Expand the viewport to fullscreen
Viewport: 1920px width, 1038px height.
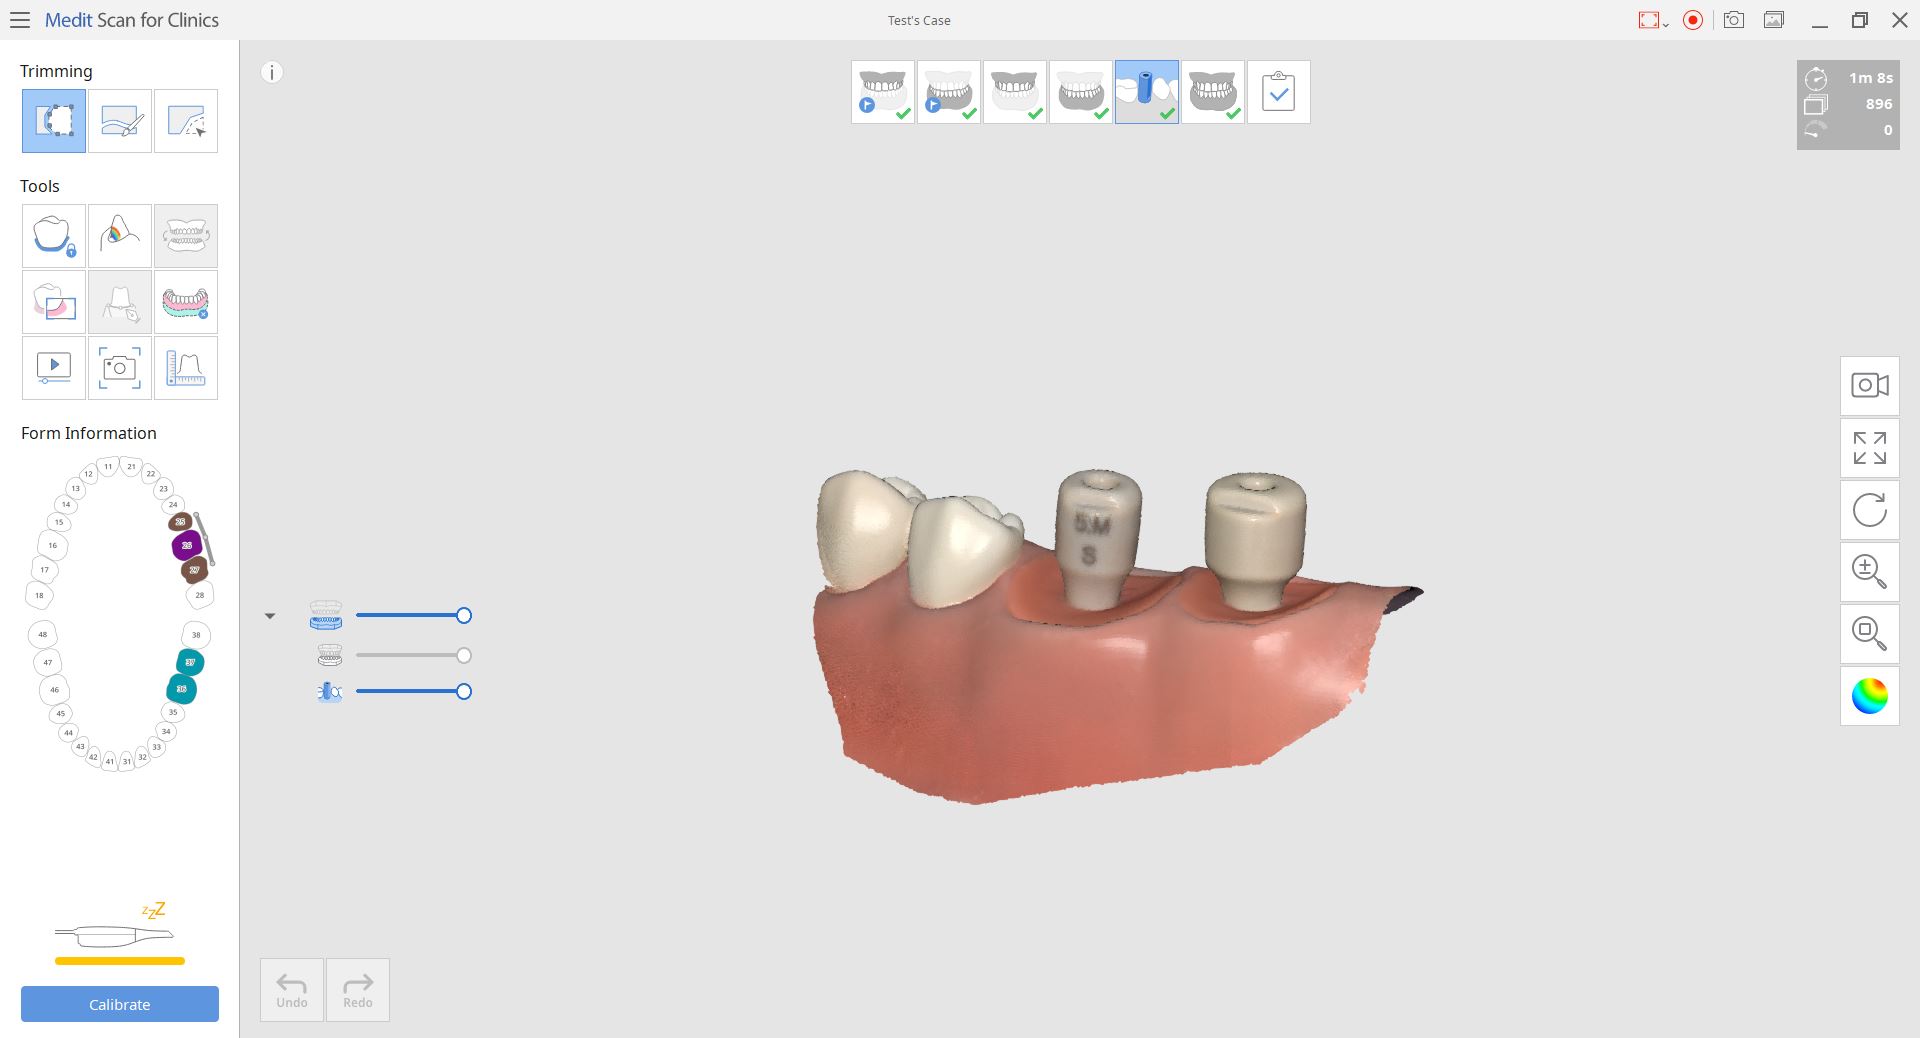(x=1869, y=448)
